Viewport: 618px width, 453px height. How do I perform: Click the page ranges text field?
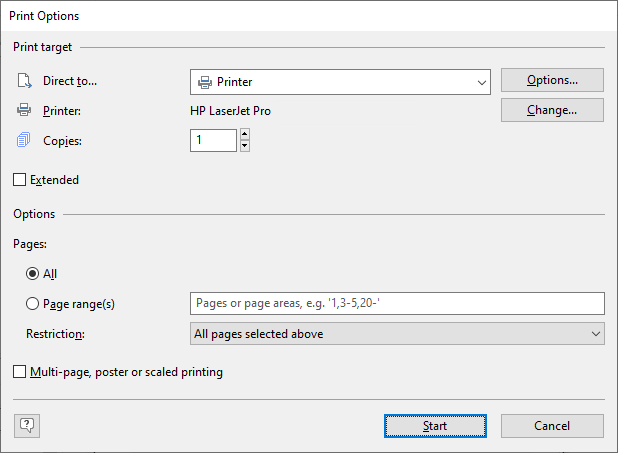tap(397, 303)
